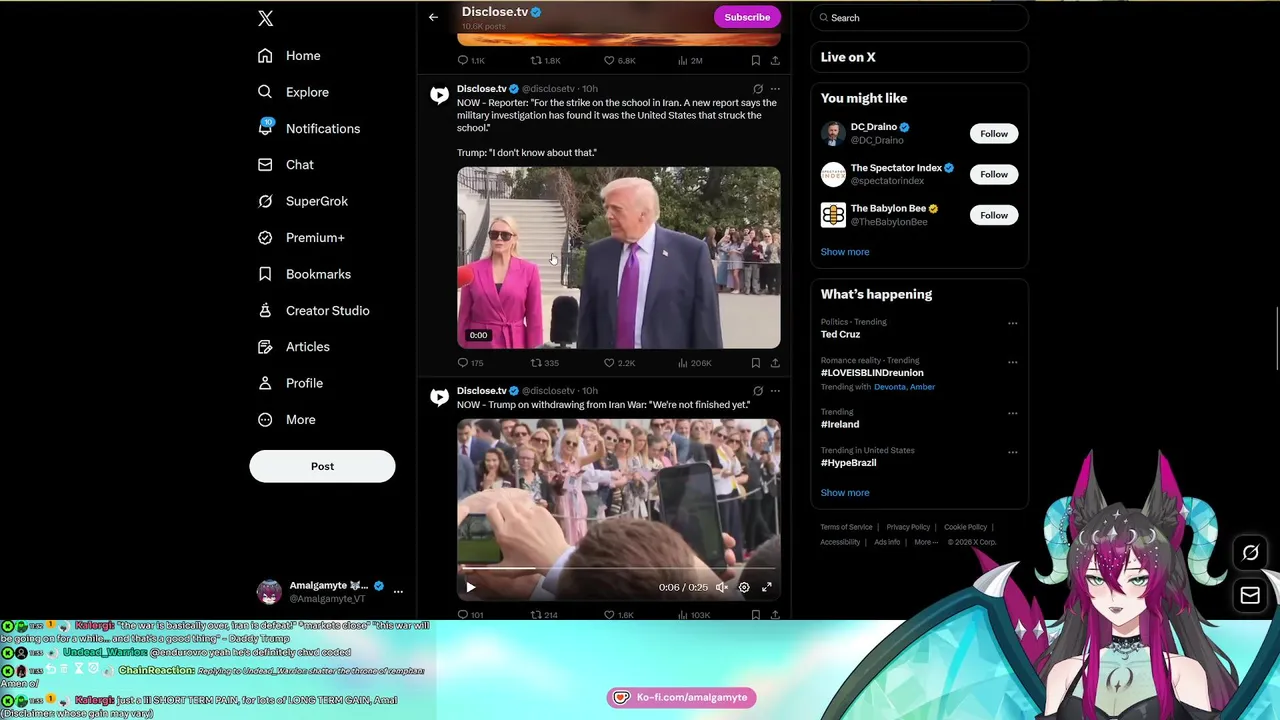Image resolution: width=1280 pixels, height=720 pixels.
Task: Click Grok icon on the Iran War withdrawal post
Action: pos(758,391)
